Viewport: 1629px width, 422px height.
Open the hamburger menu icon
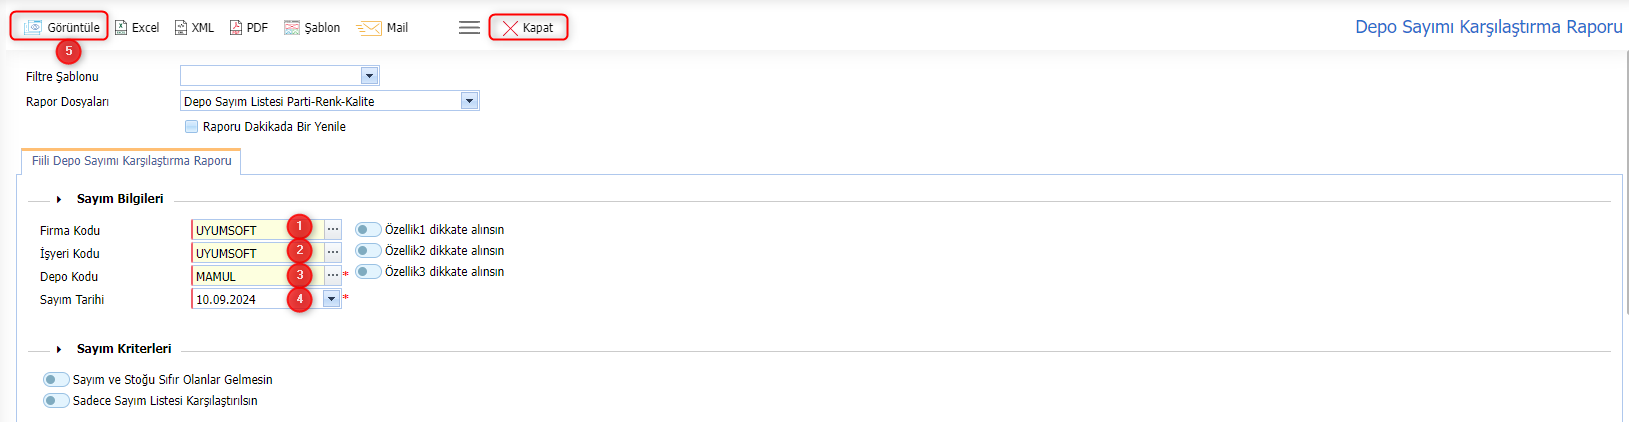[469, 27]
